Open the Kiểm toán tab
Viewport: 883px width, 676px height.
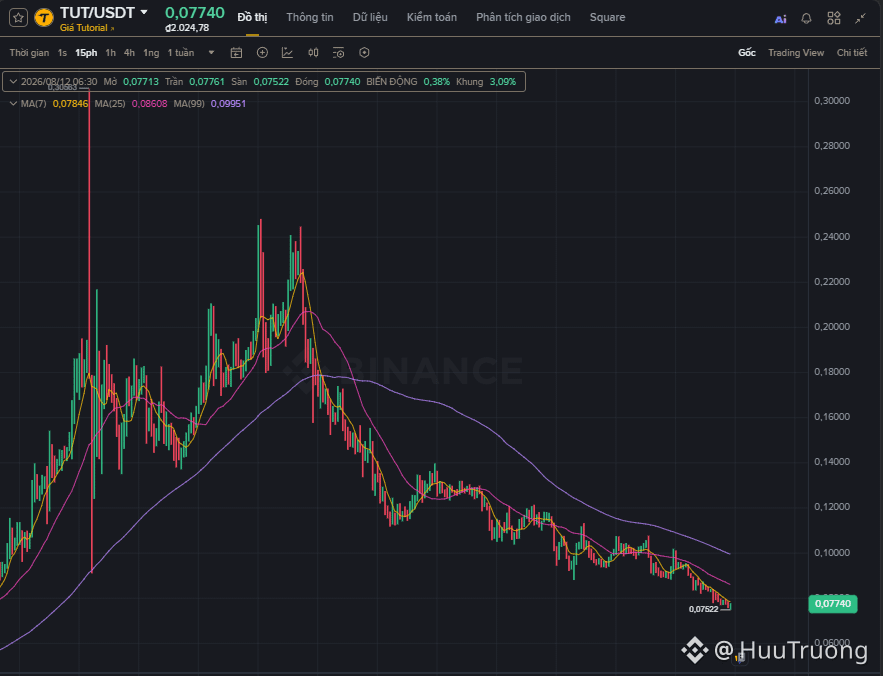(x=432, y=17)
